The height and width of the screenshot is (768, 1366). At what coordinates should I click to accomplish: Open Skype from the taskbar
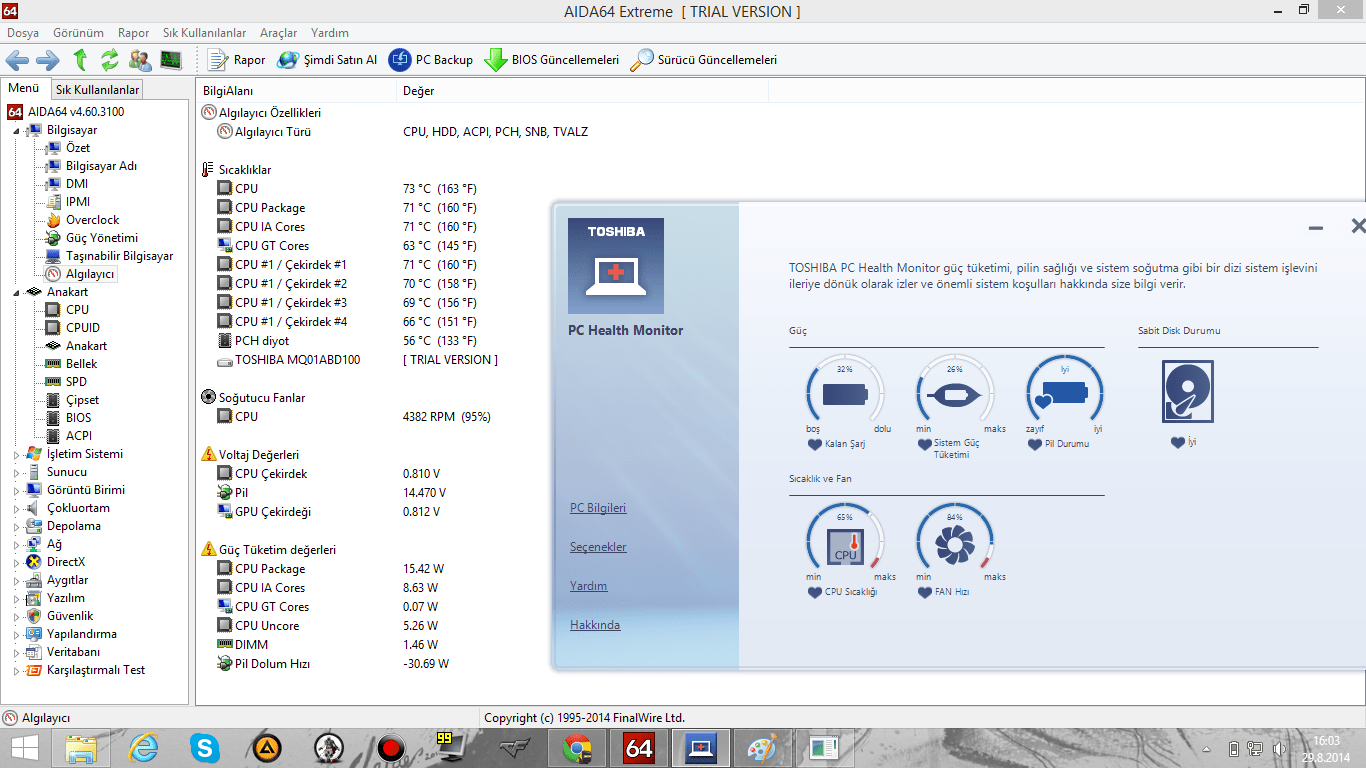tap(205, 748)
